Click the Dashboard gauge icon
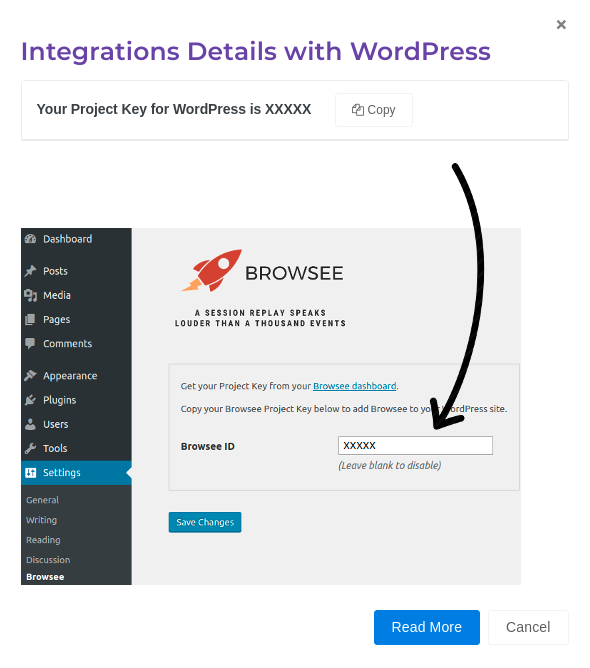Image resolution: width=590 pixels, height=668 pixels. pos(30,239)
